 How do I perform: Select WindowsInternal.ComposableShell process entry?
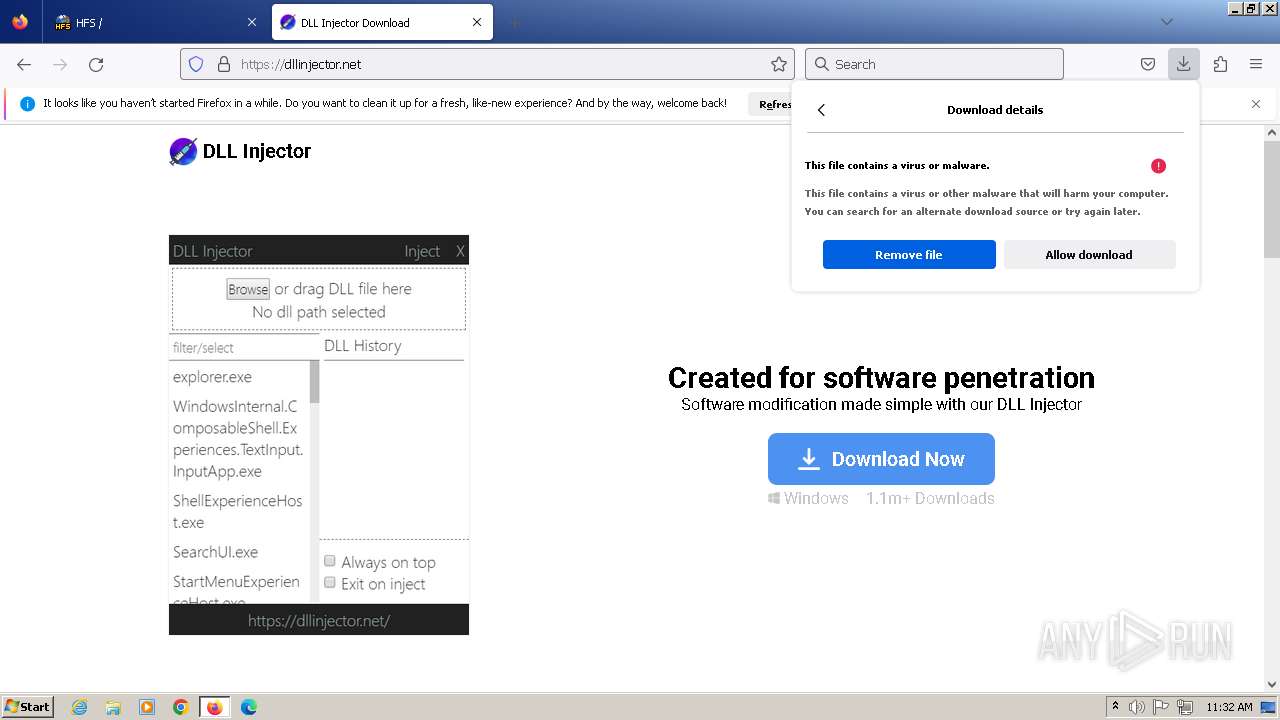238,439
